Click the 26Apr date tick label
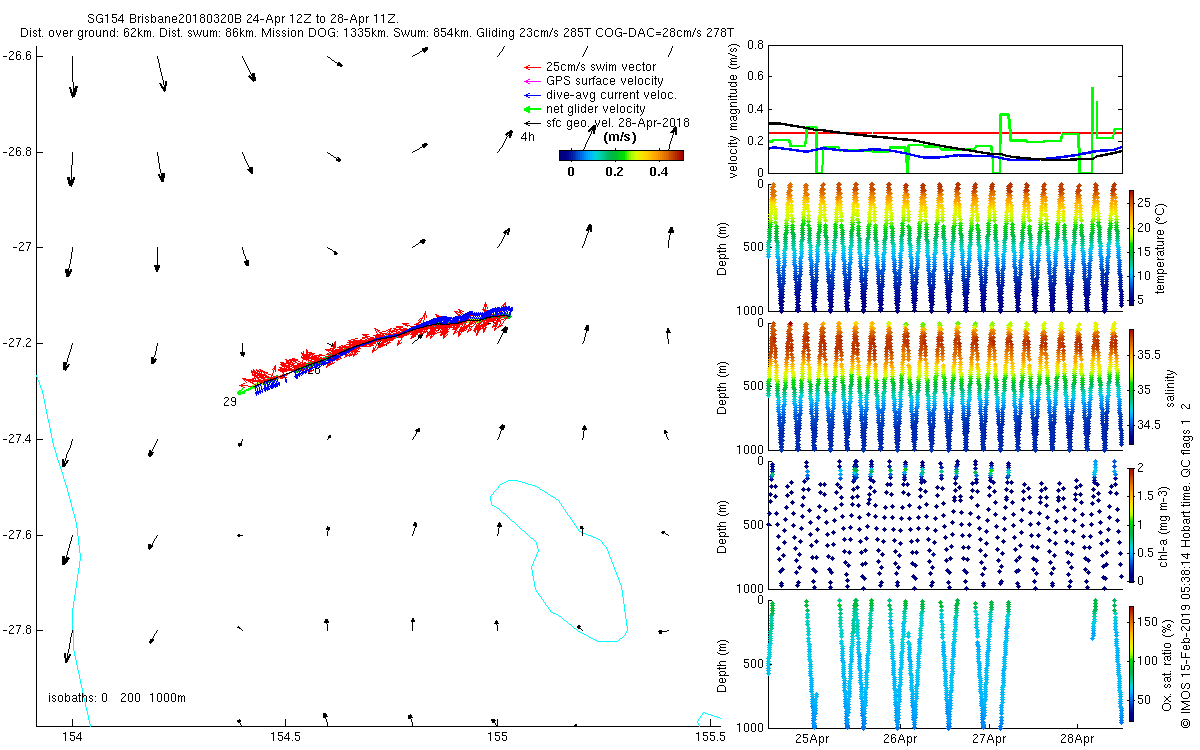The width and height of the screenshot is (1200, 750). (900, 739)
